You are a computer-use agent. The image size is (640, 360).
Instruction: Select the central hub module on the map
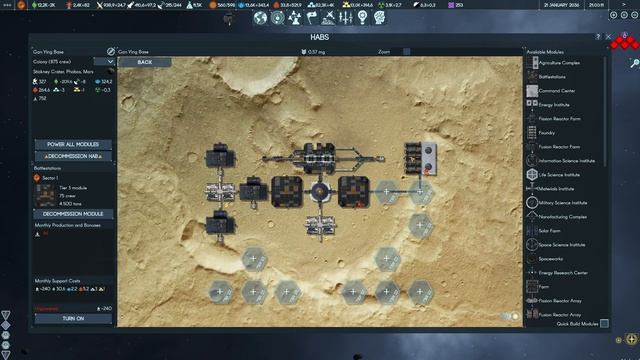pos(320,191)
